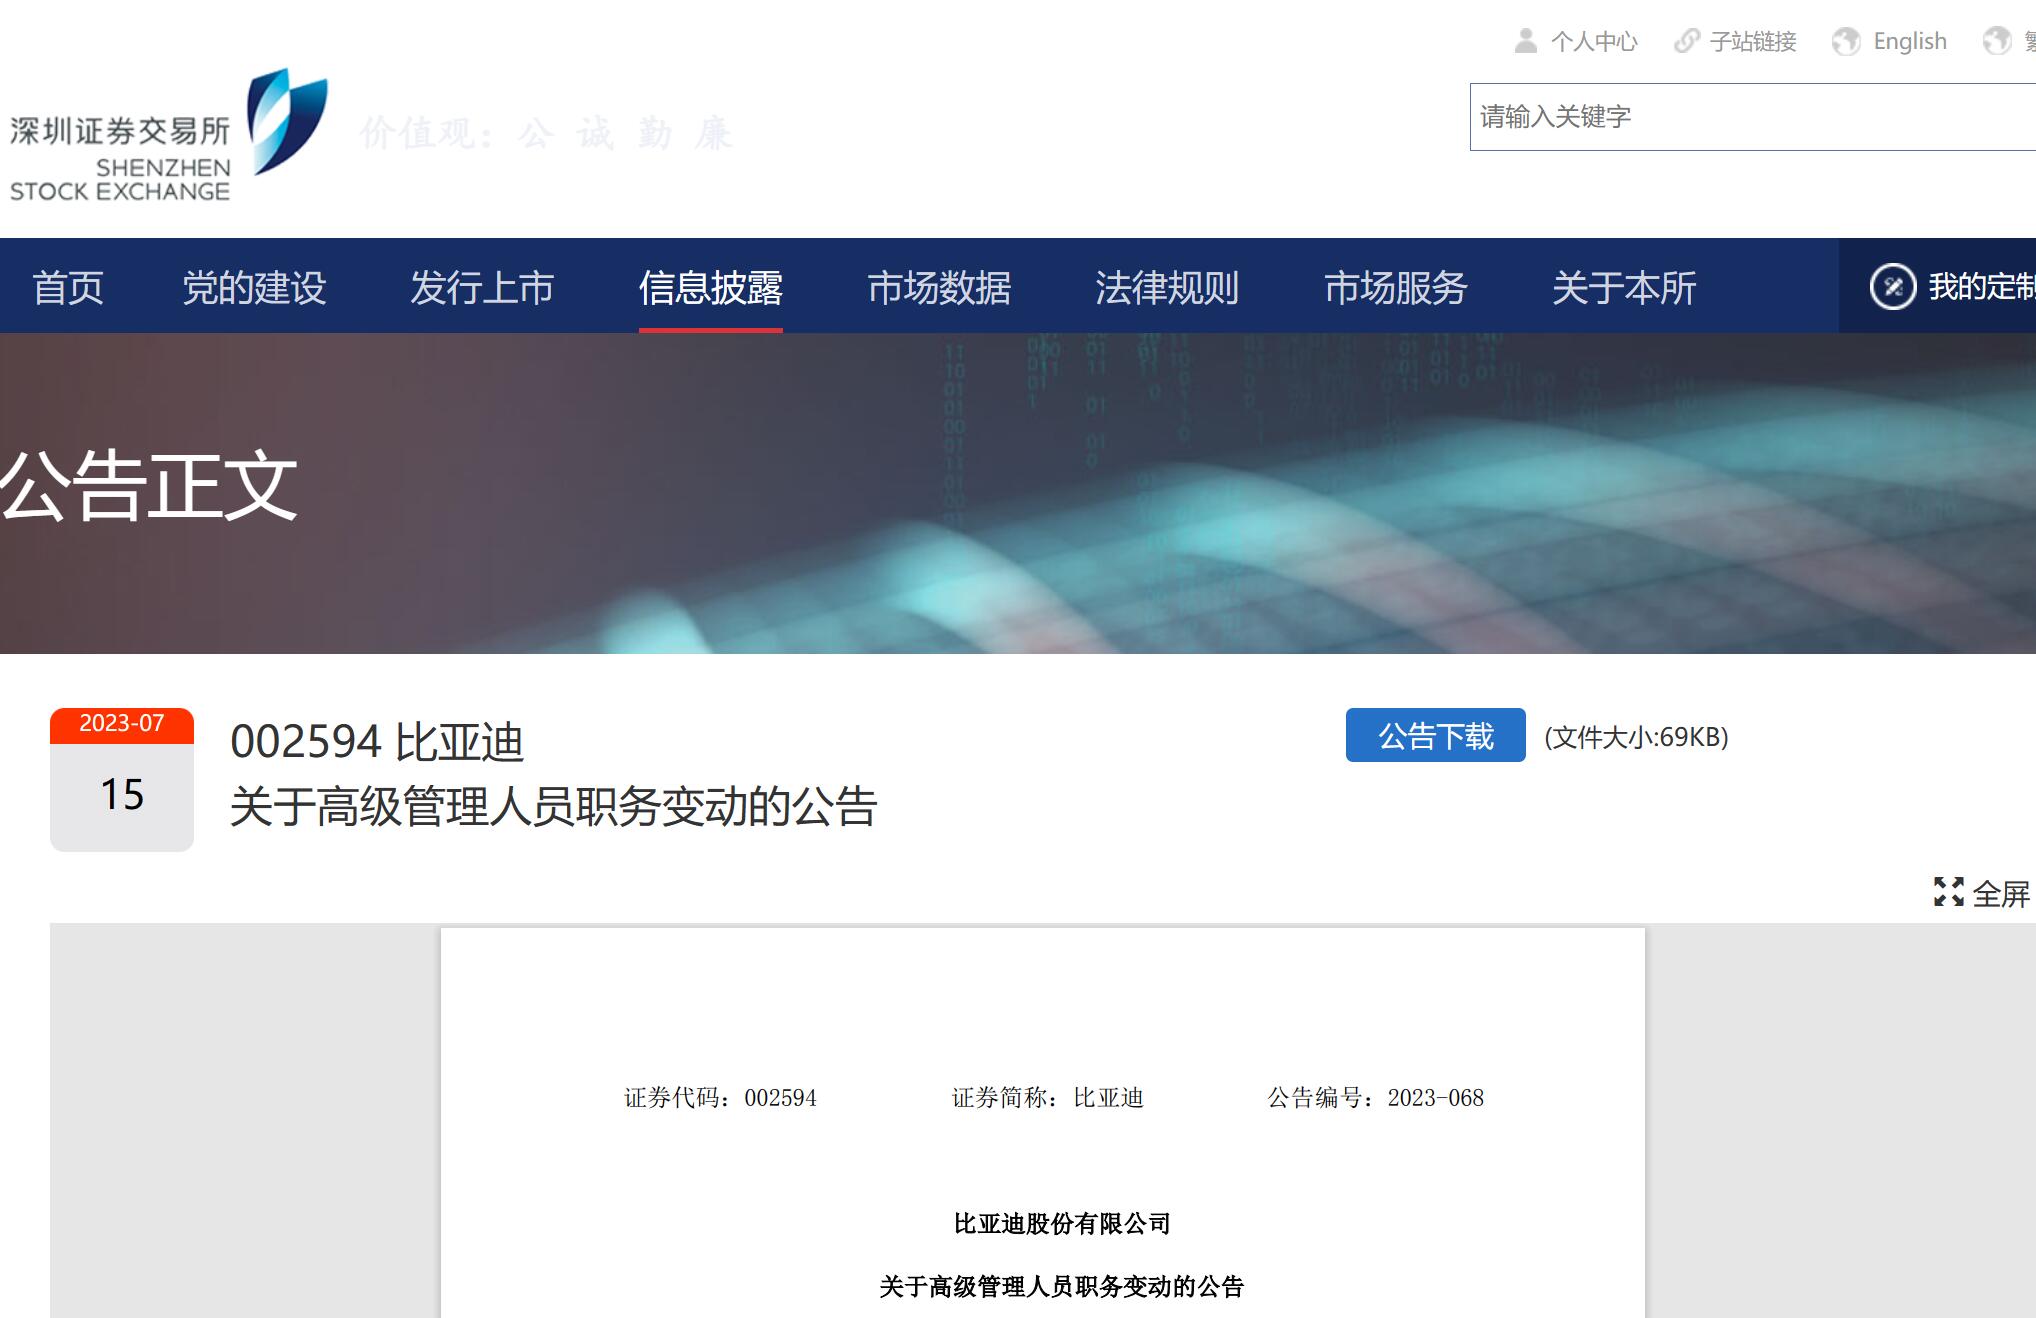
Task: Click the globe icon beside English
Action: coord(1846,41)
